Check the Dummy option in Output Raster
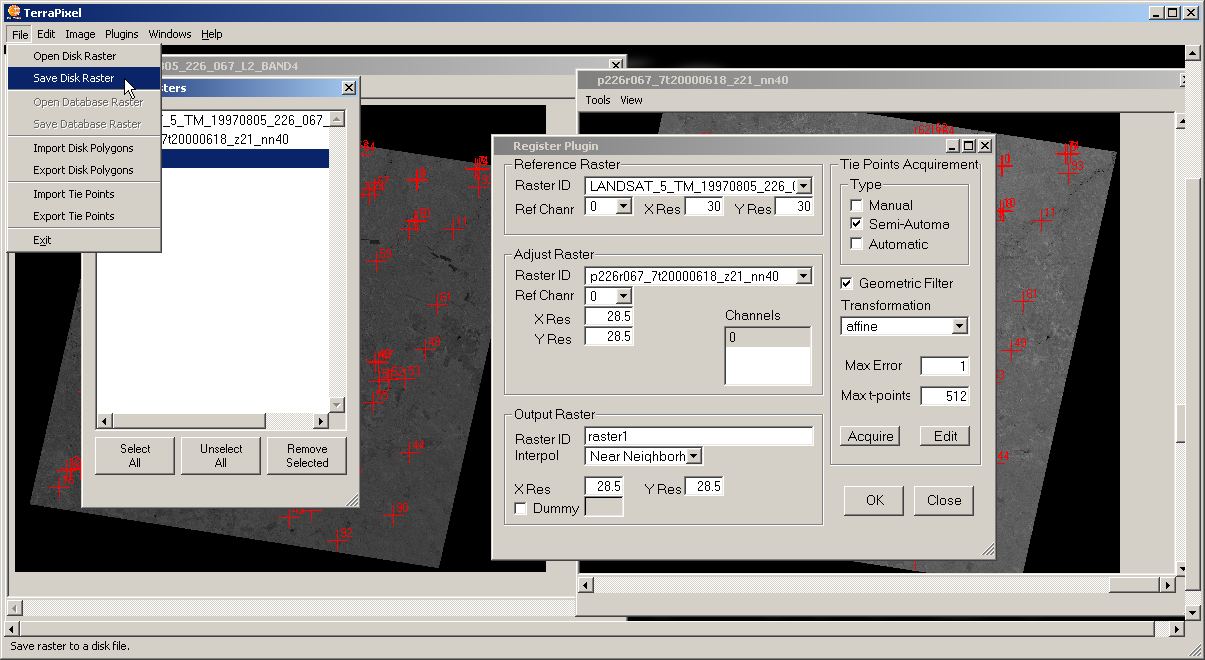 [x=521, y=509]
